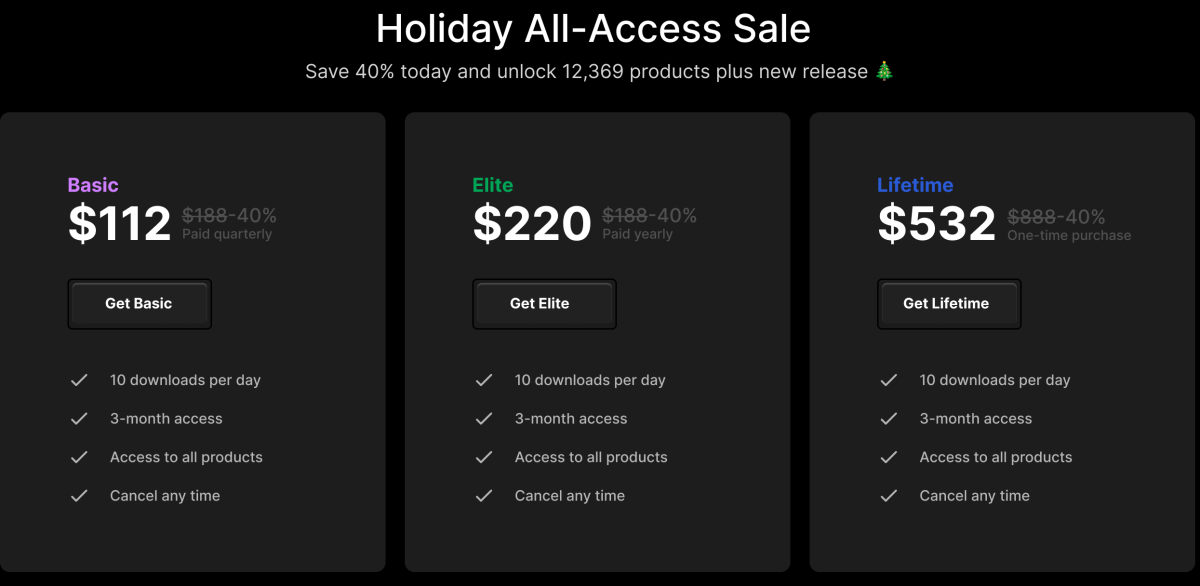Click the green Elite plan title
The height and width of the screenshot is (586, 1200).
tap(493, 185)
